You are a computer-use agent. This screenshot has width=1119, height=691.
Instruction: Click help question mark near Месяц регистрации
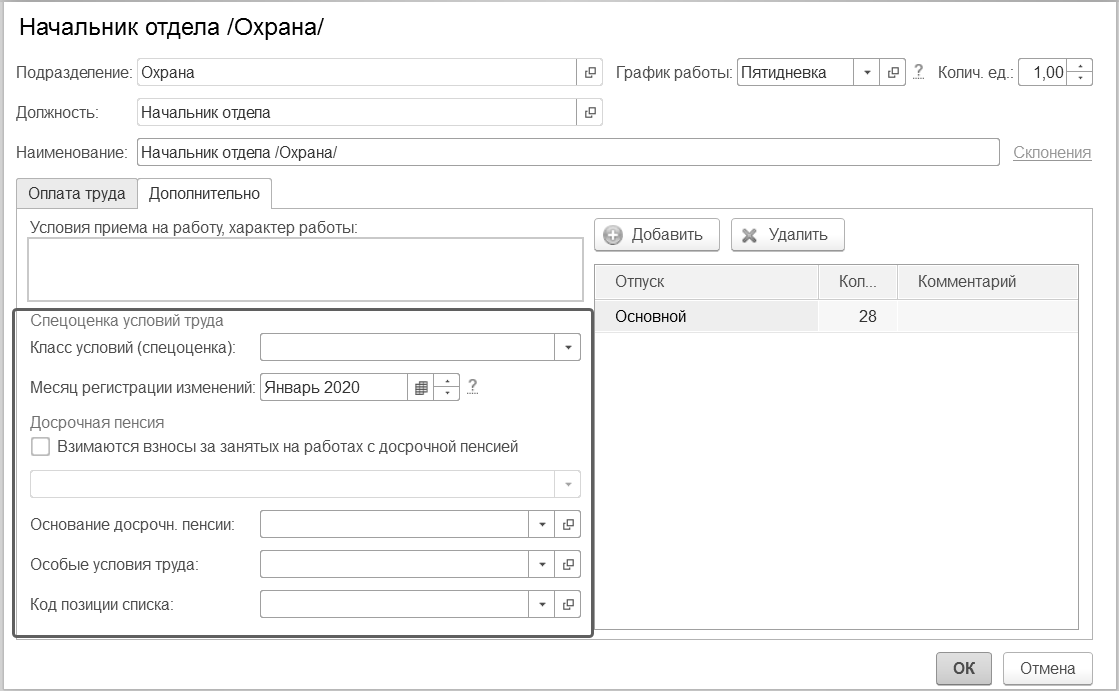click(473, 387)
